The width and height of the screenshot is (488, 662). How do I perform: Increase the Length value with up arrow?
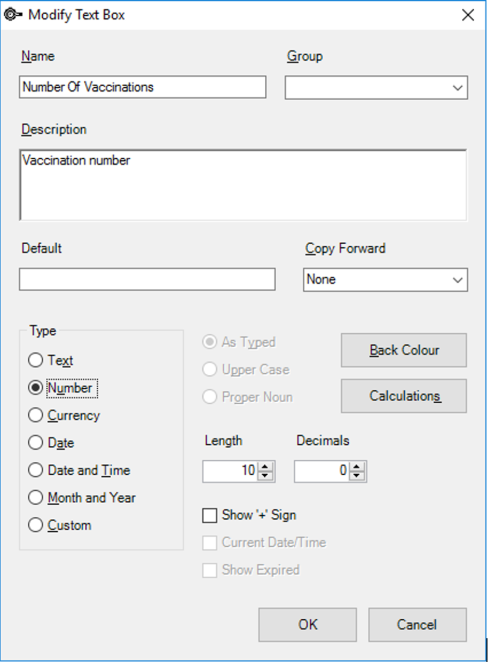point(265,467)
